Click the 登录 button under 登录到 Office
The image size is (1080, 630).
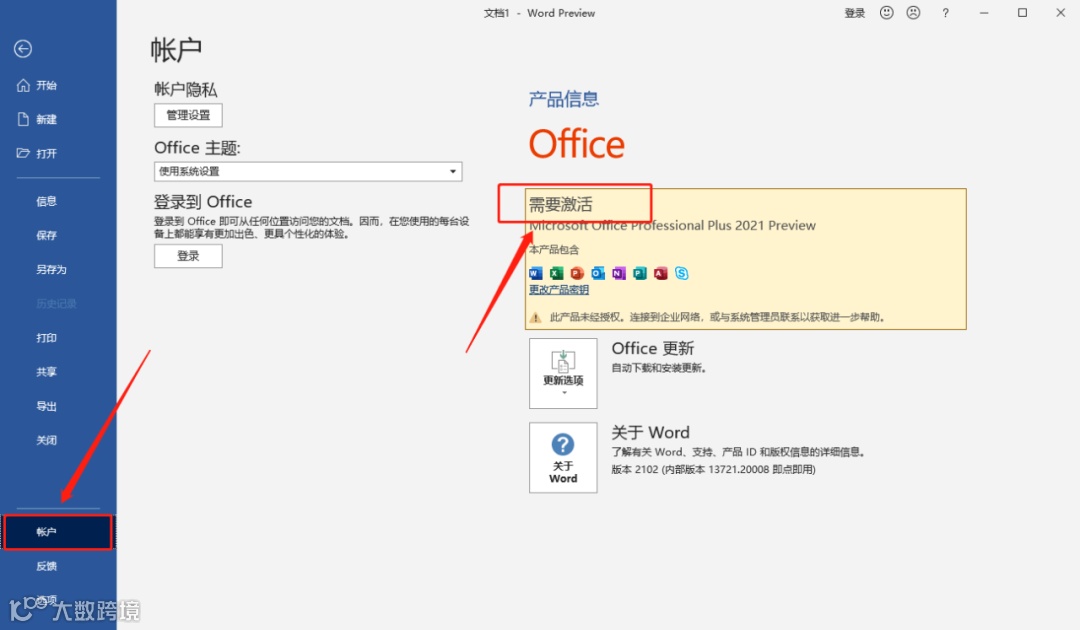pyautogui.click(x=188, y=256)
